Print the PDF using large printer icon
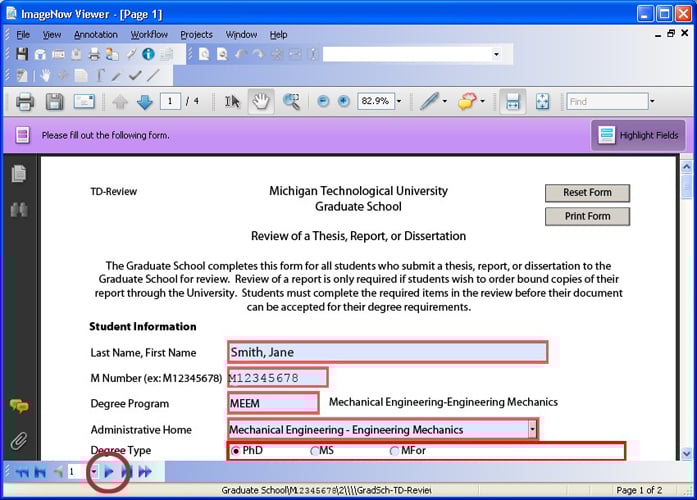 point(25,102)
